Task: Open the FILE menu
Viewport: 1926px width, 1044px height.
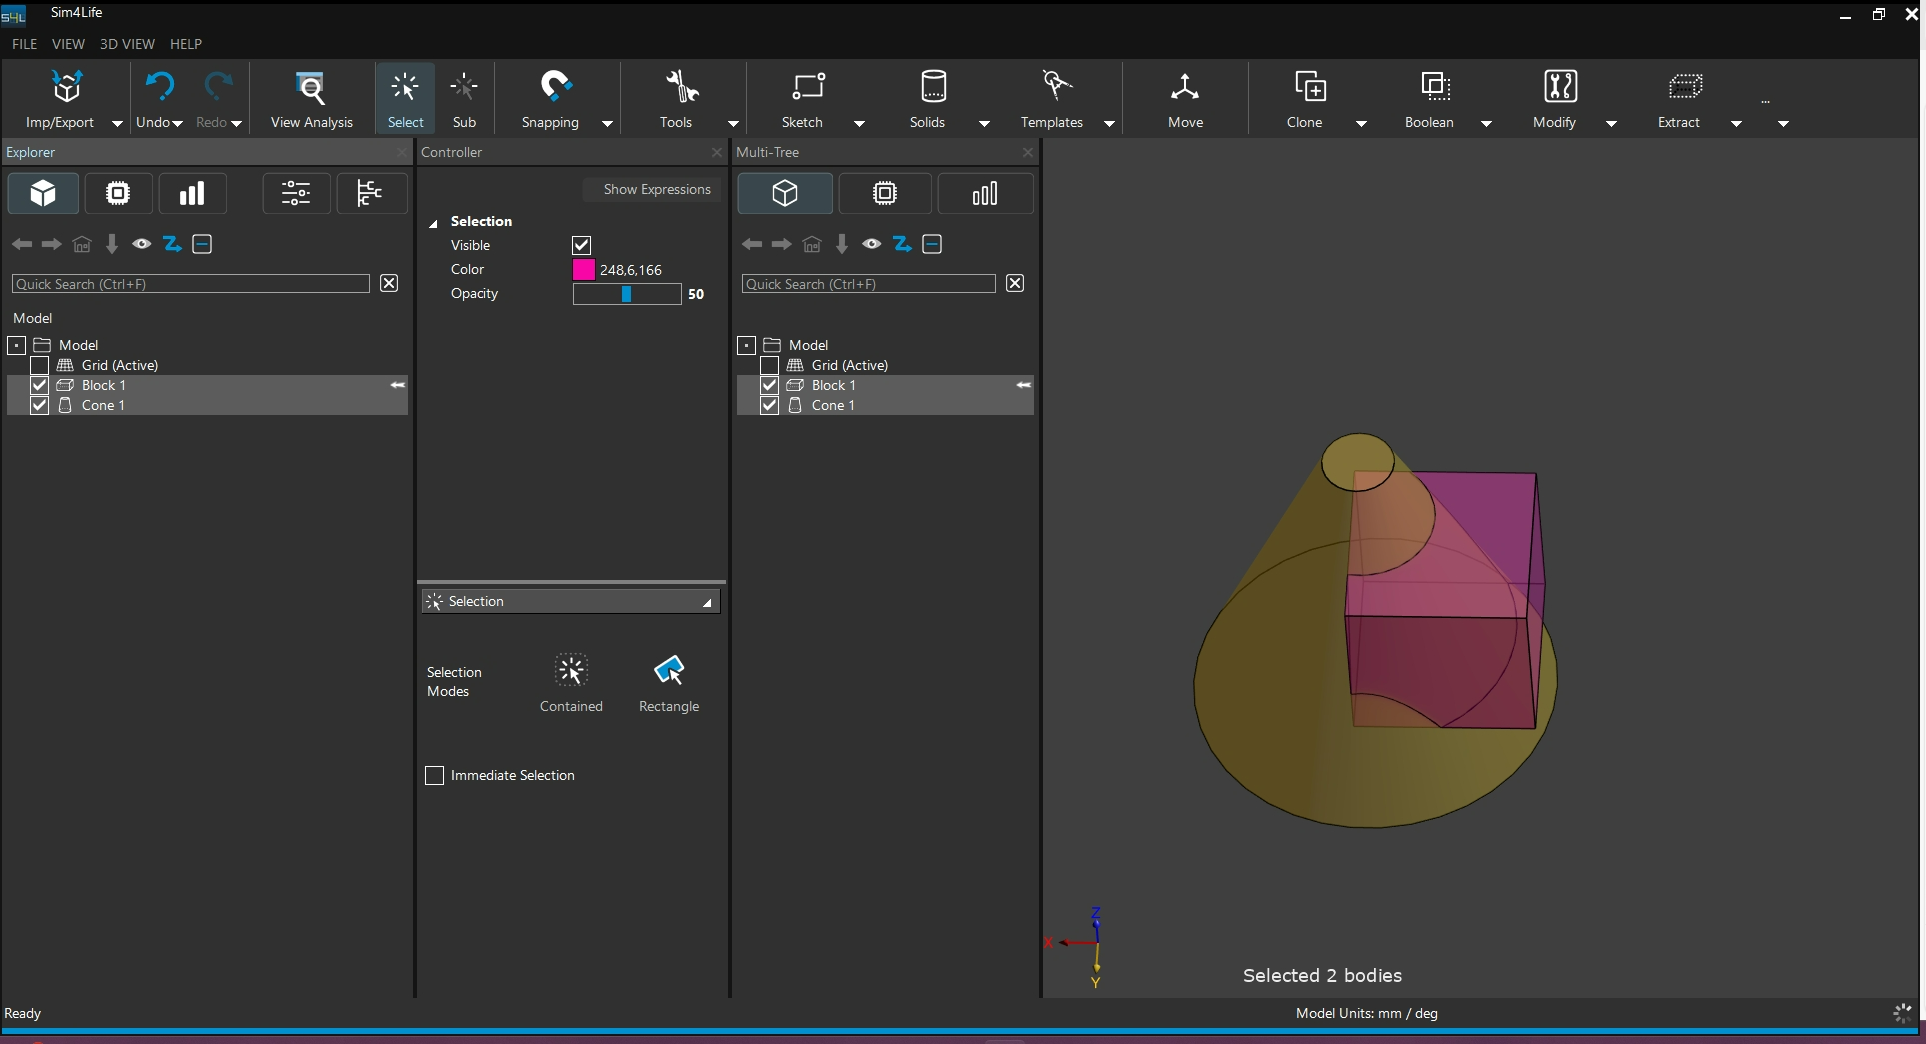Action: coord(24,44)
